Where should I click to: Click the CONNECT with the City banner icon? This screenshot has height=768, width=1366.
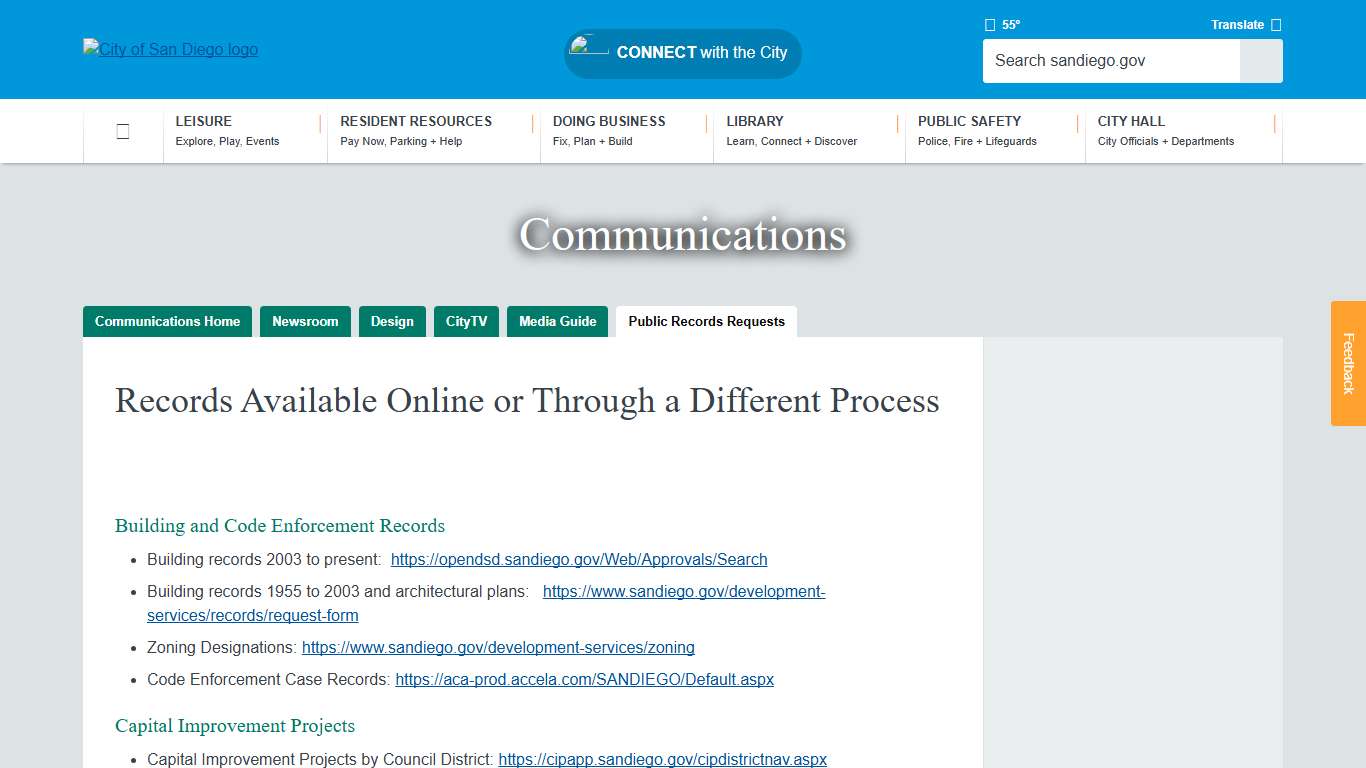[x=589, y=47]
